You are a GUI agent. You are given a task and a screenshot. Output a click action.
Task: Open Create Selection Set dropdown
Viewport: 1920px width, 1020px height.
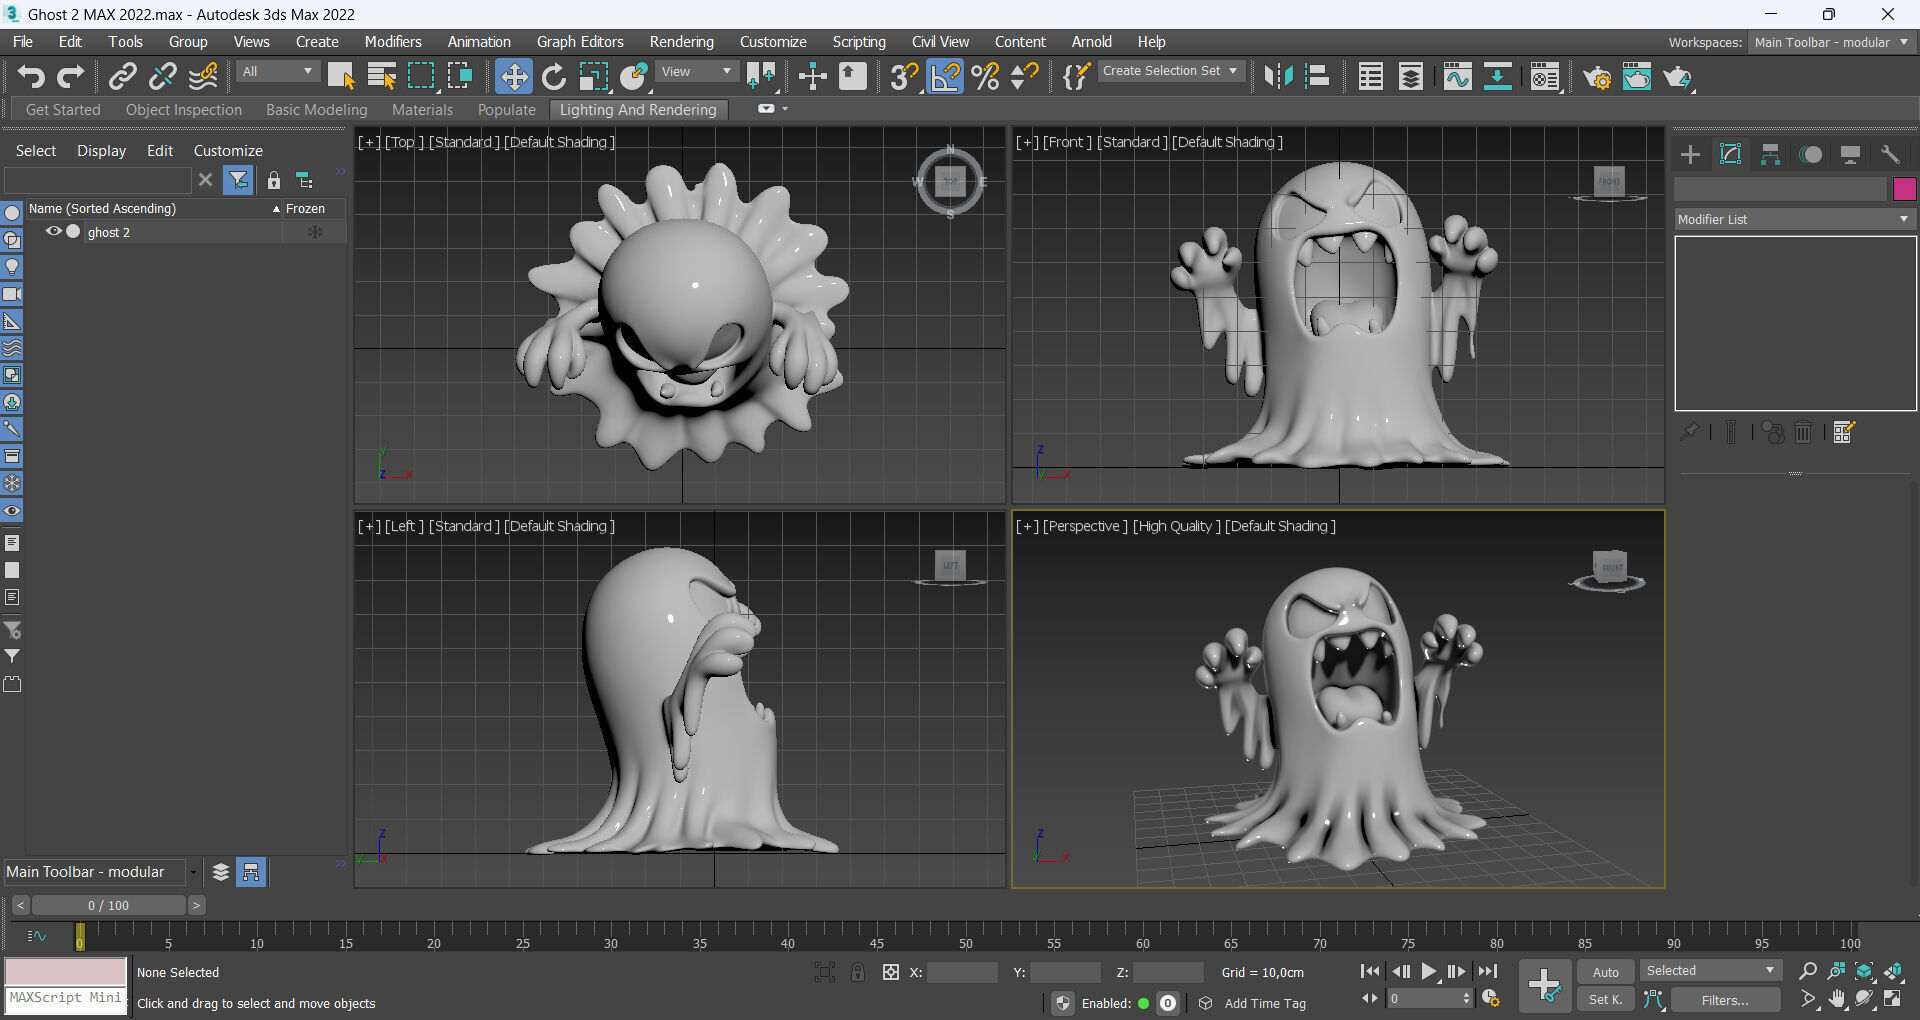pos(1171,71)
